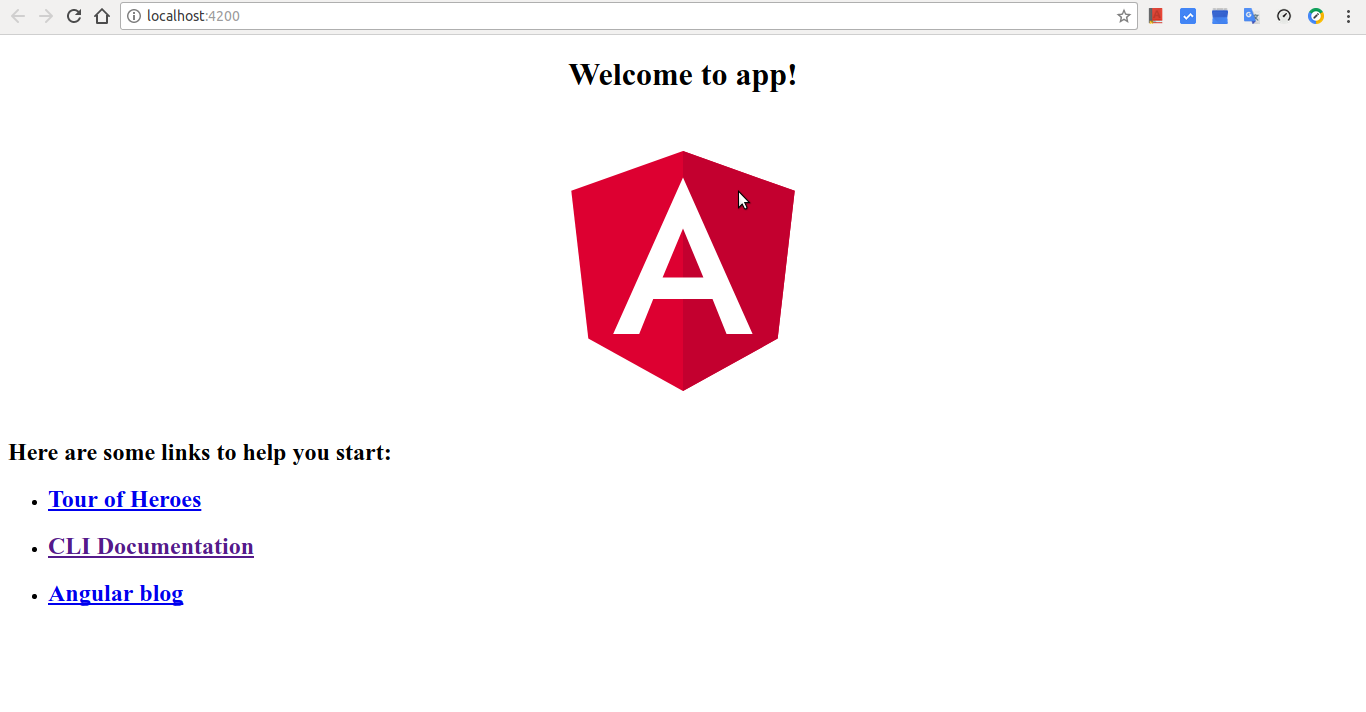1366x712 pixels.
Task: Reload the localhost page
Action: 73,16
